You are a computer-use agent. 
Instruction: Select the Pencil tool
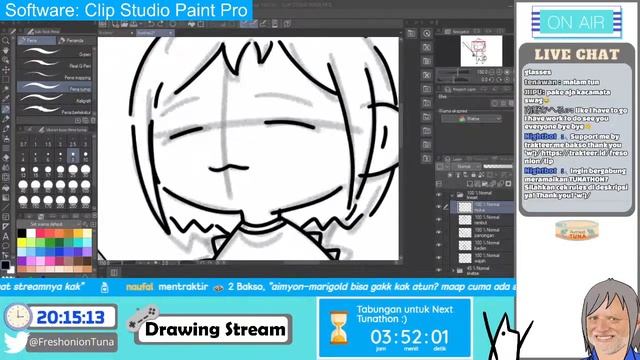click(x=6, y=119)
